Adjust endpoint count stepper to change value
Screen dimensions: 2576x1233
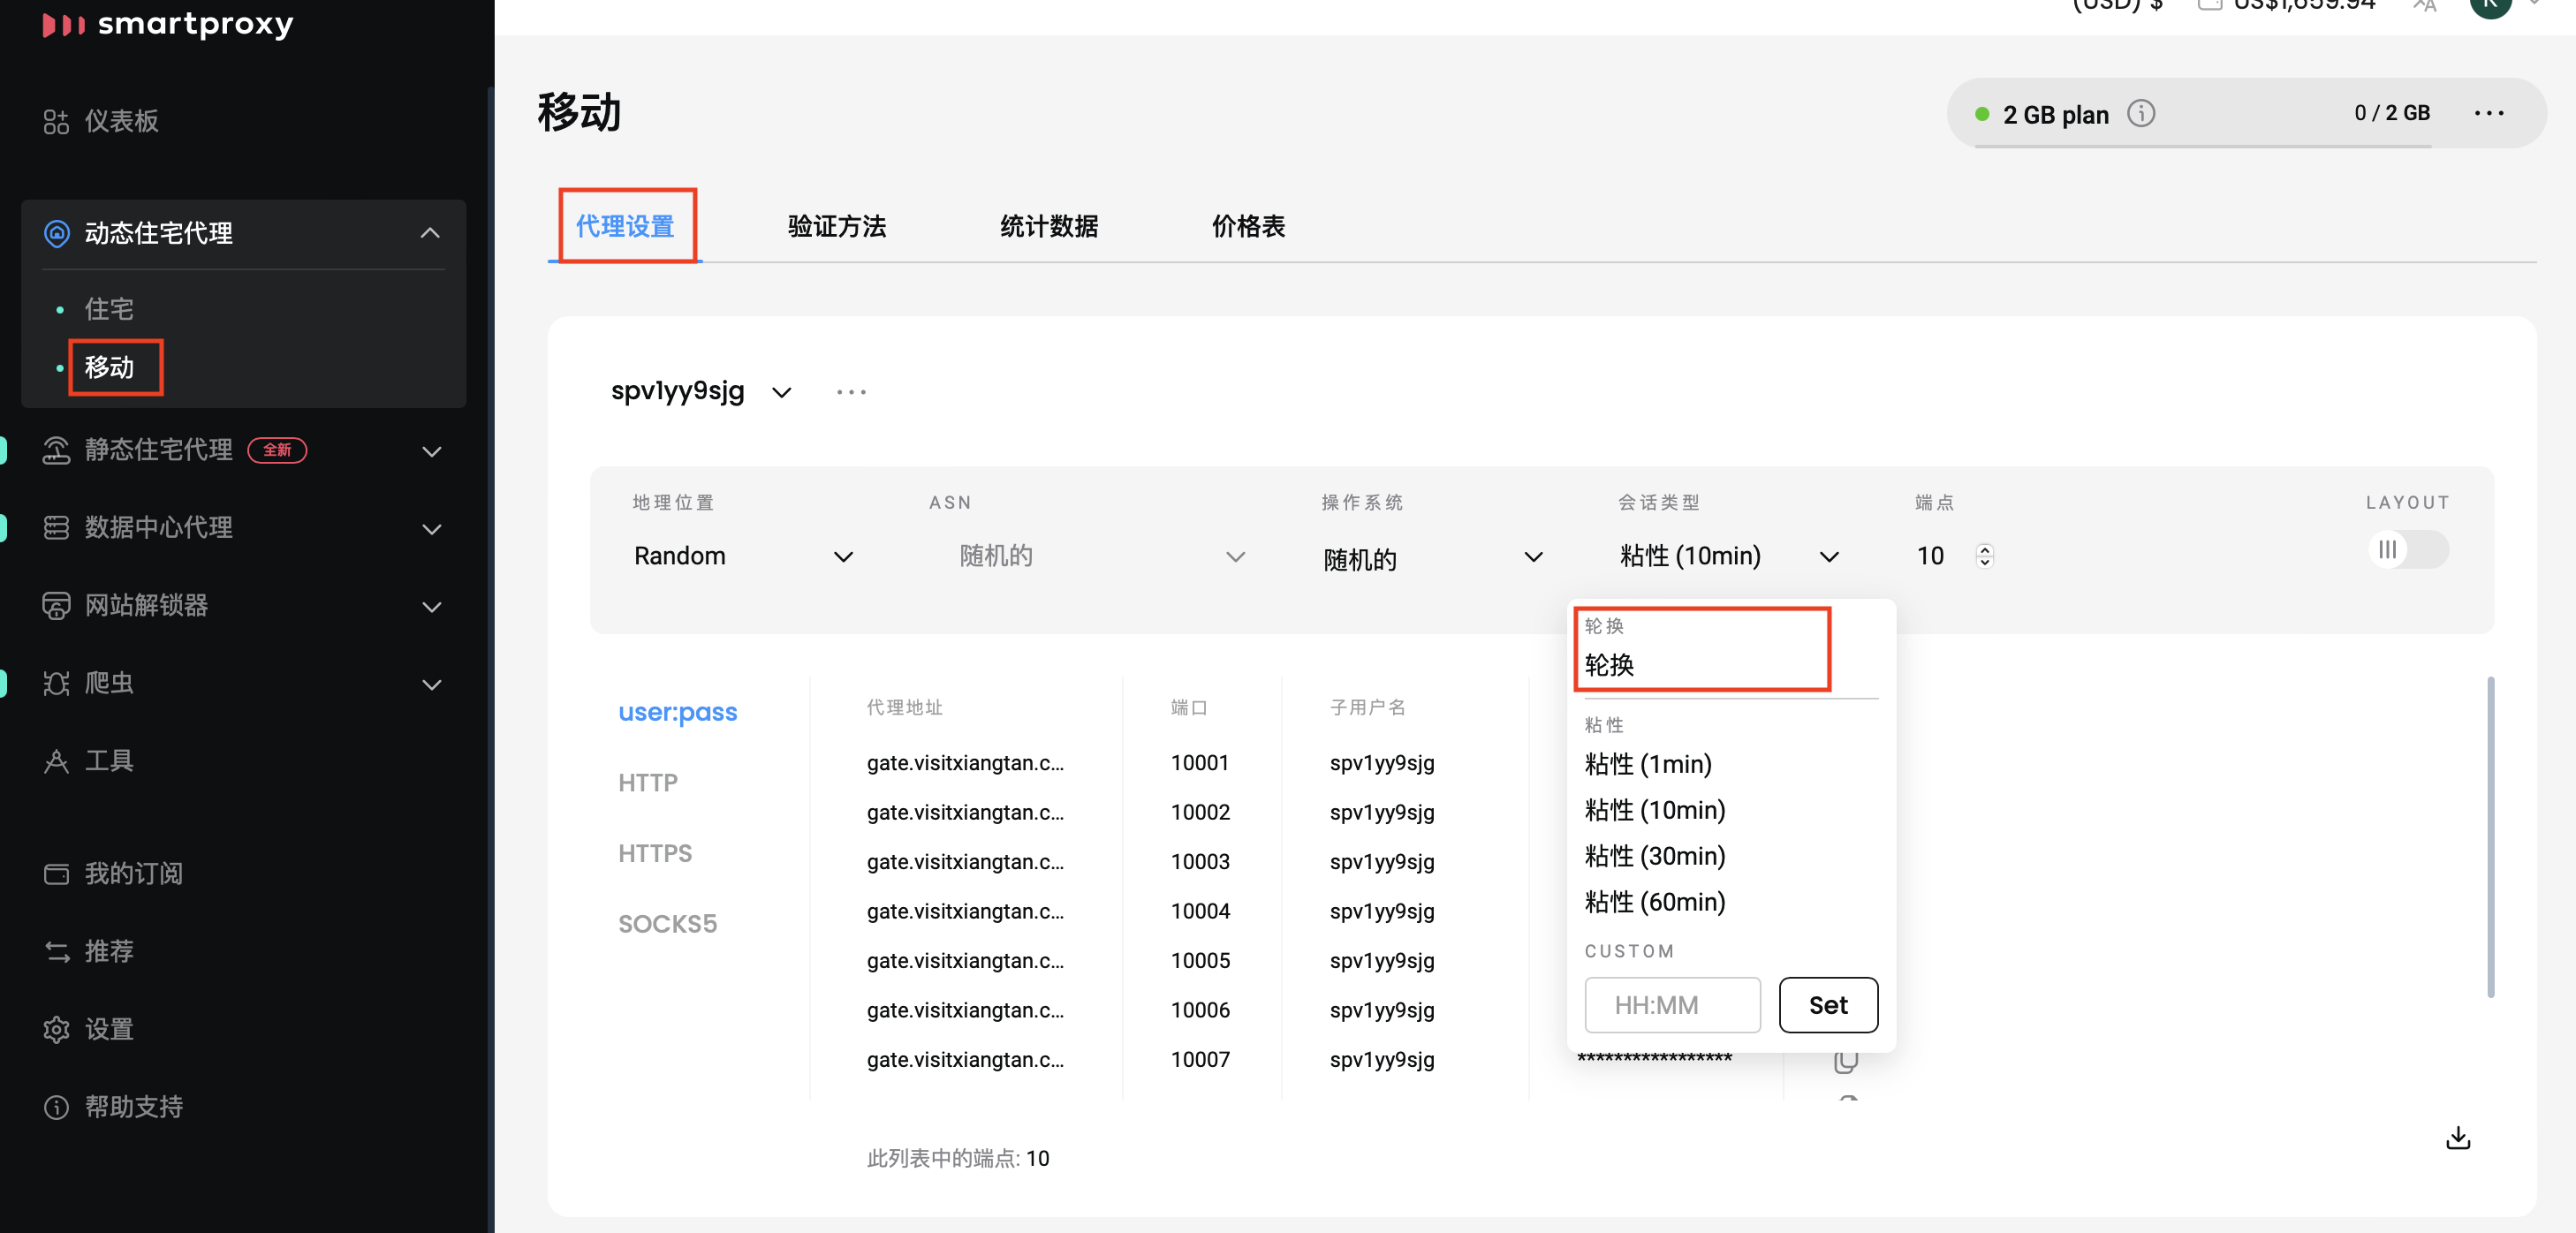[1985, 553]
